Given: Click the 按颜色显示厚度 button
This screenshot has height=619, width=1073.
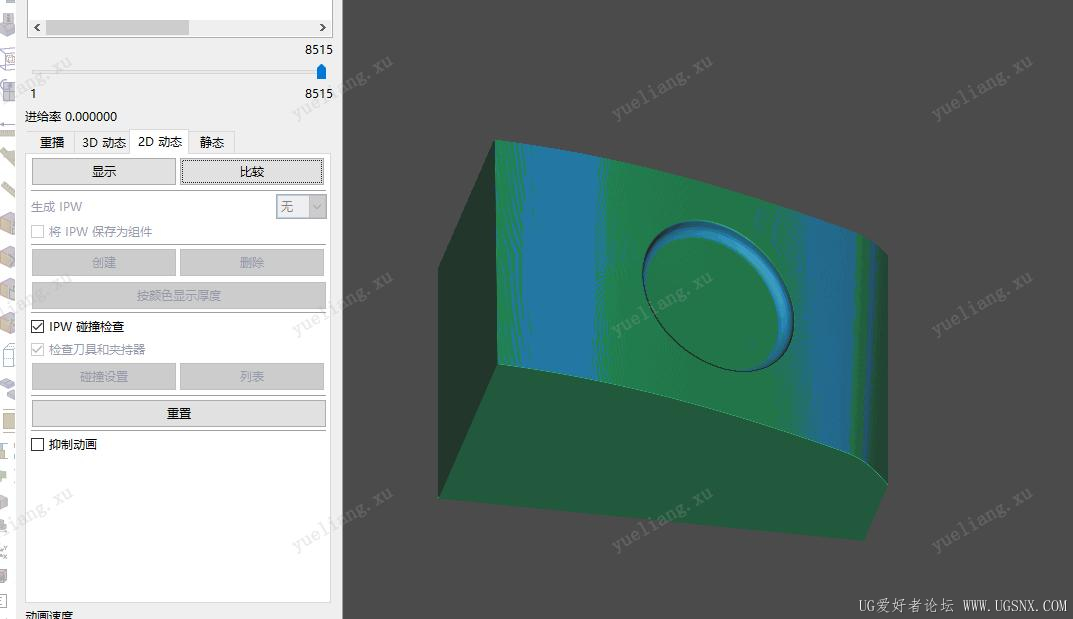Looking at the screenshot, I should pyautogui.click(x=179, y=296).
